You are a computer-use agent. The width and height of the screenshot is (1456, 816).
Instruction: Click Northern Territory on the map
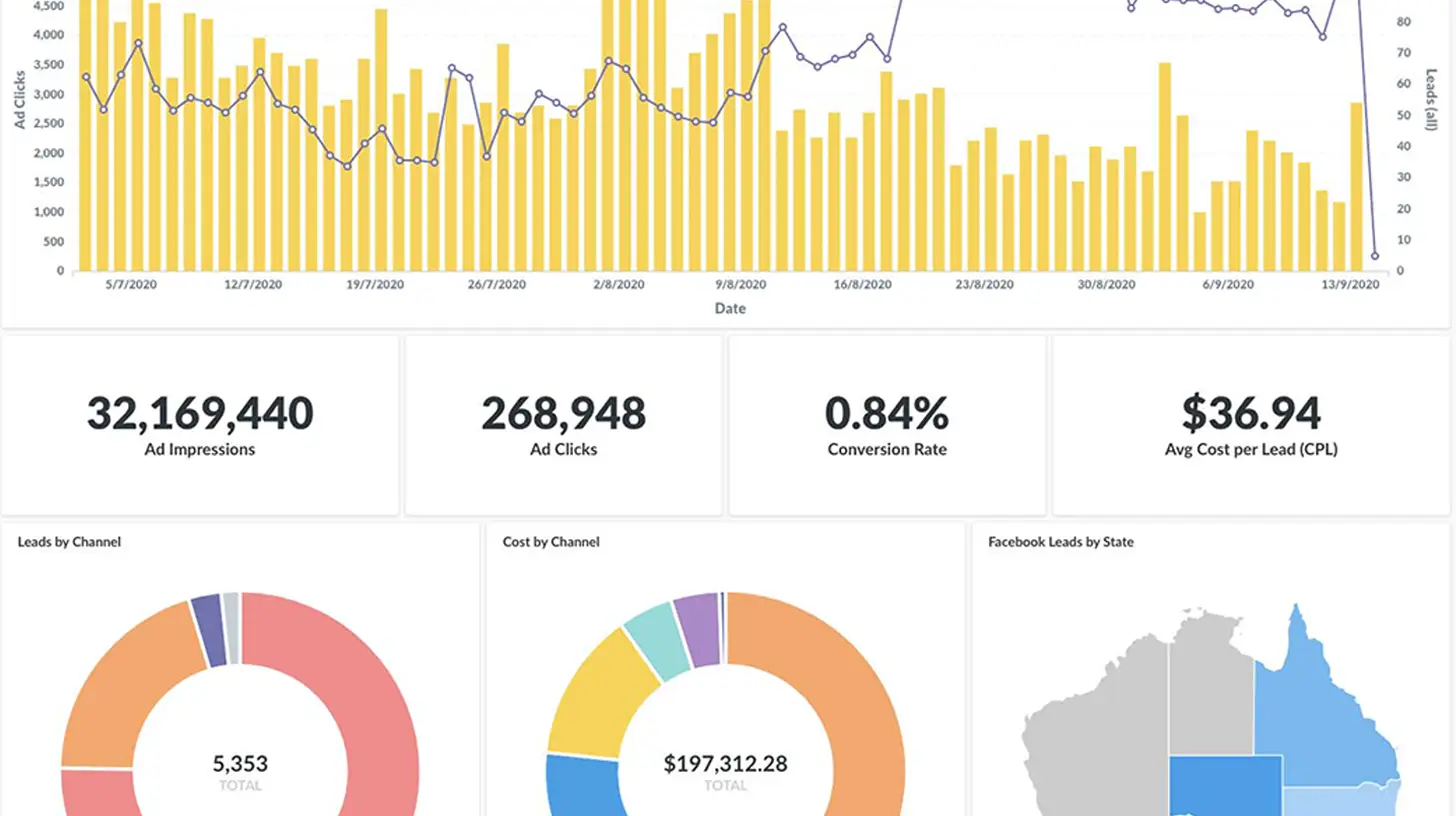(1210, 690)
